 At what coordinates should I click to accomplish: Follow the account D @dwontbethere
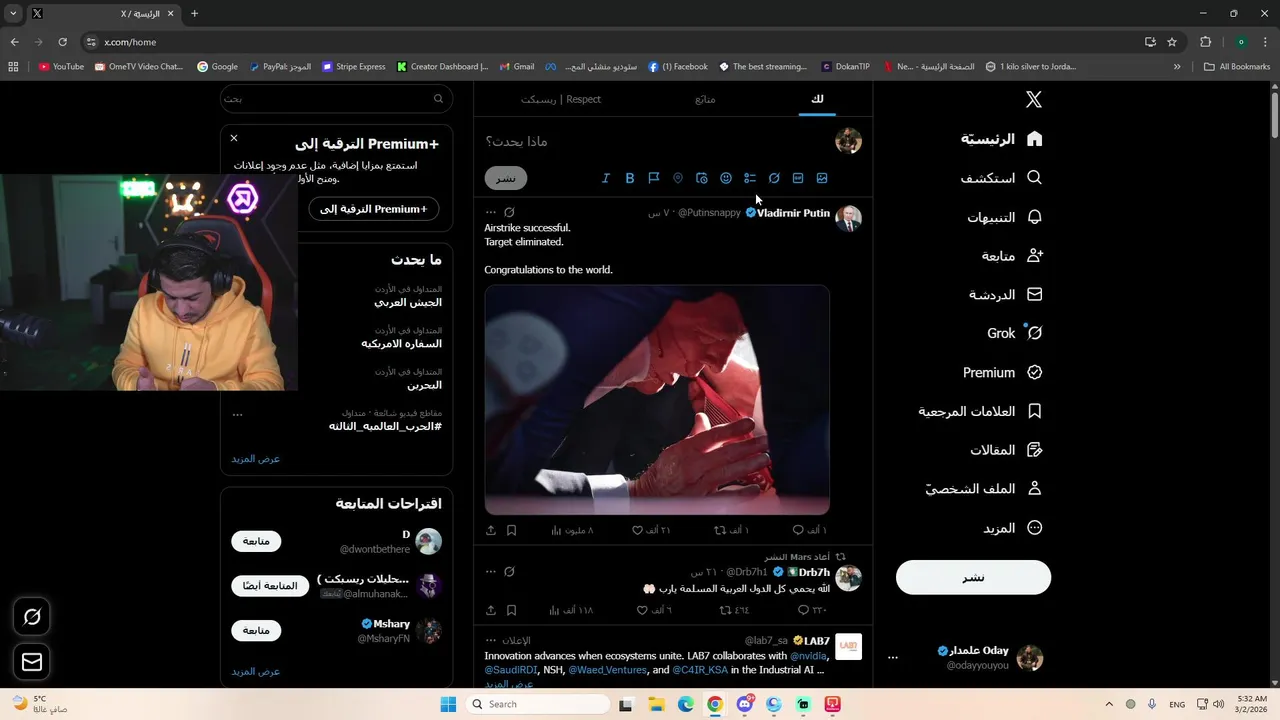256,541
